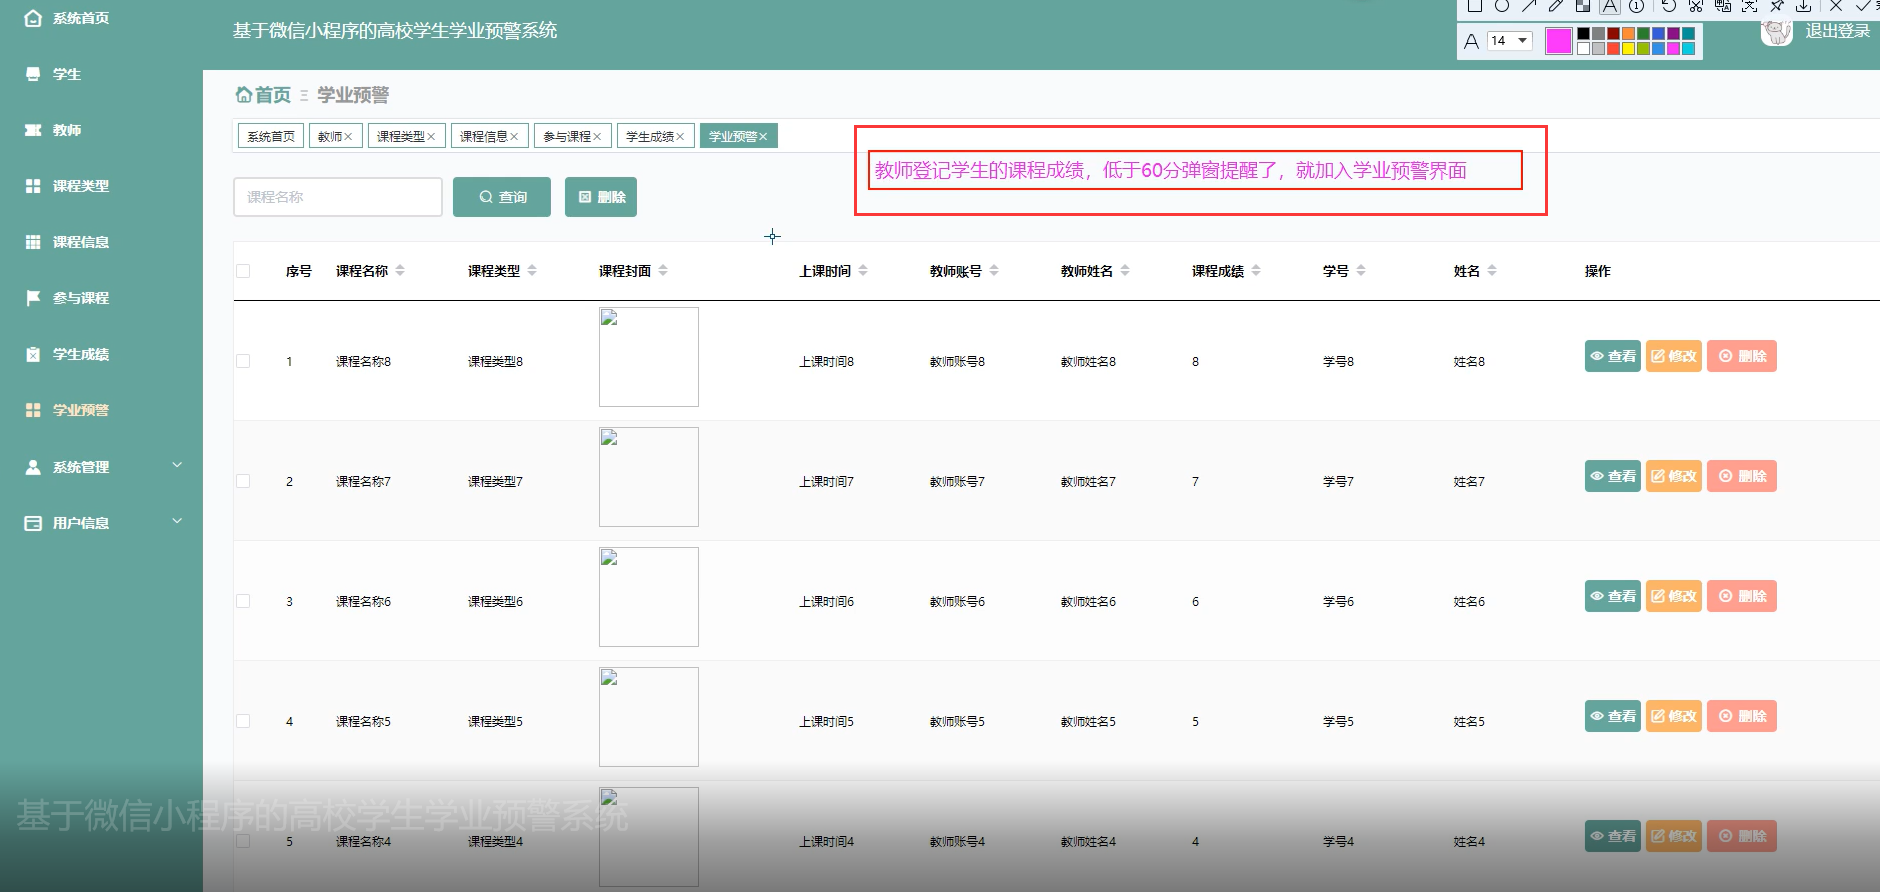The height and width of the screenshot is (892, 1880).
Task: Expand the 系统管理 submenu chevron
Action: pyautogui.click(x=177, y=465)
